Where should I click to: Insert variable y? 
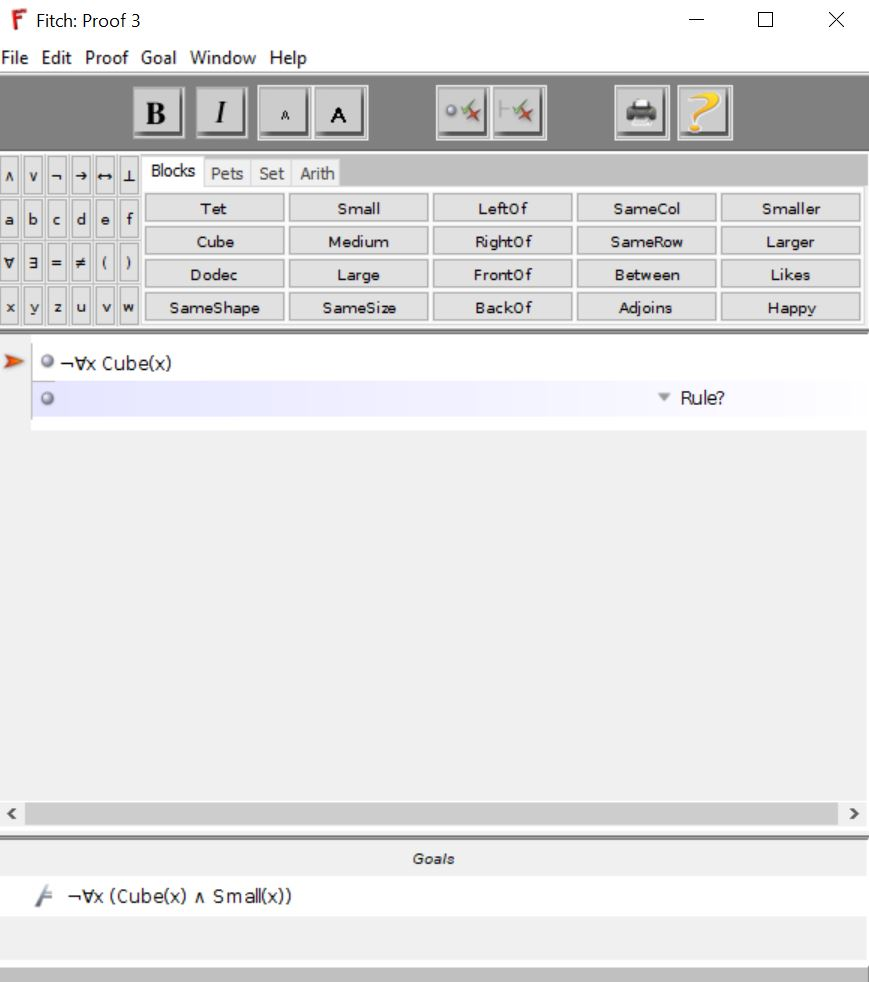[x=33, y=306]
